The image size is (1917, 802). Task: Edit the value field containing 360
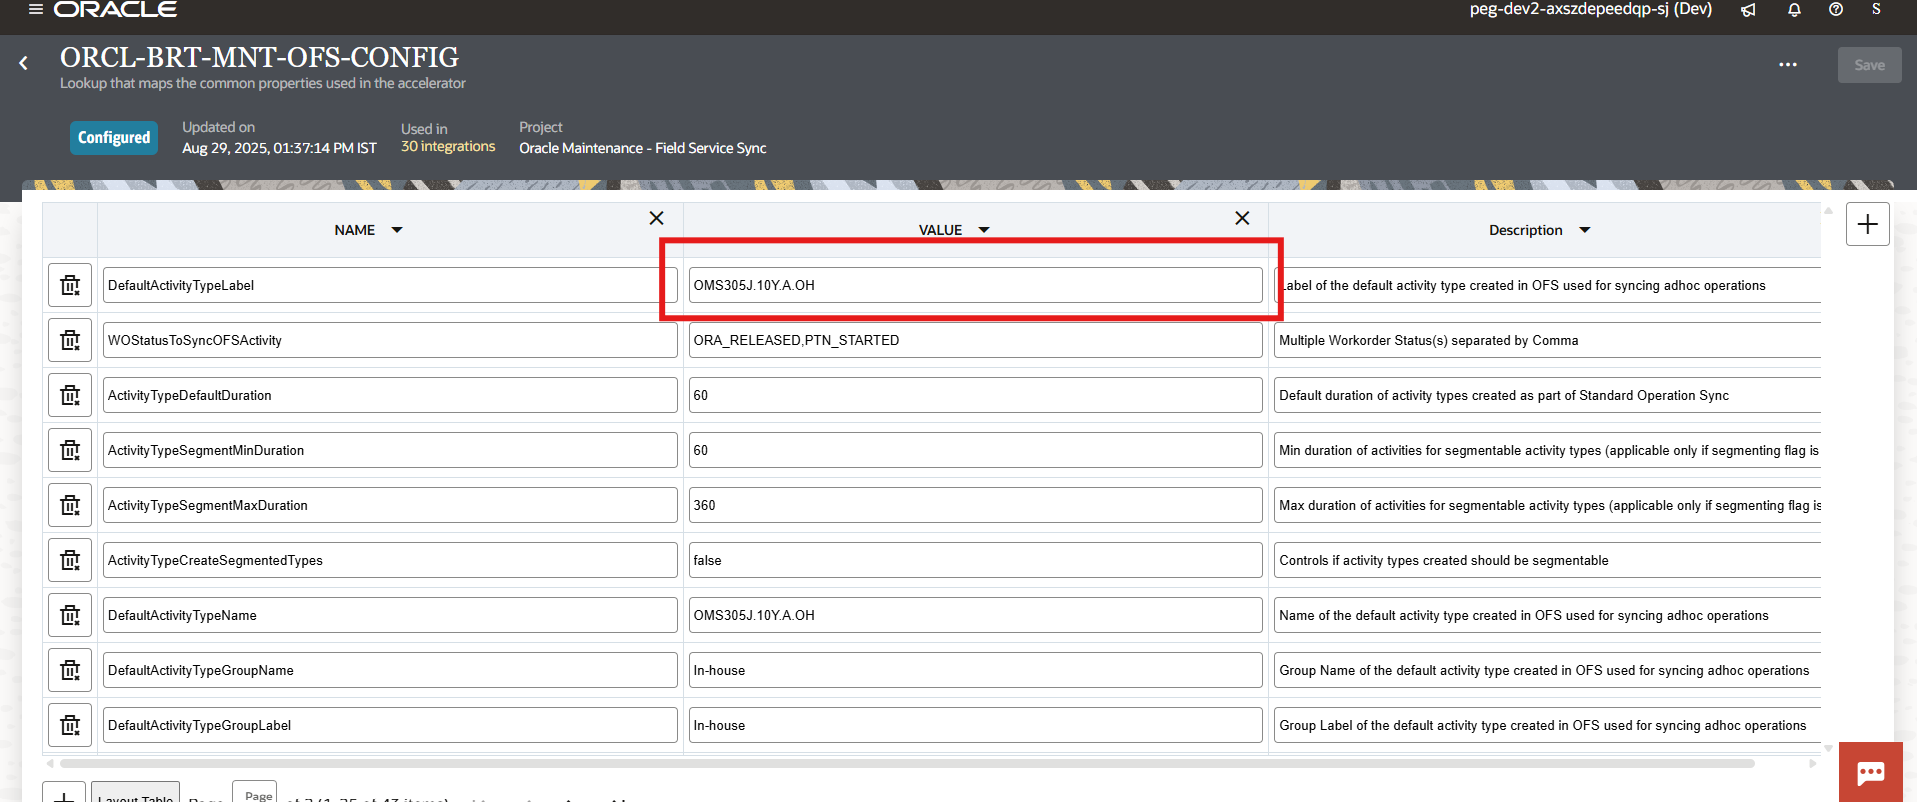tap(975, 505)
